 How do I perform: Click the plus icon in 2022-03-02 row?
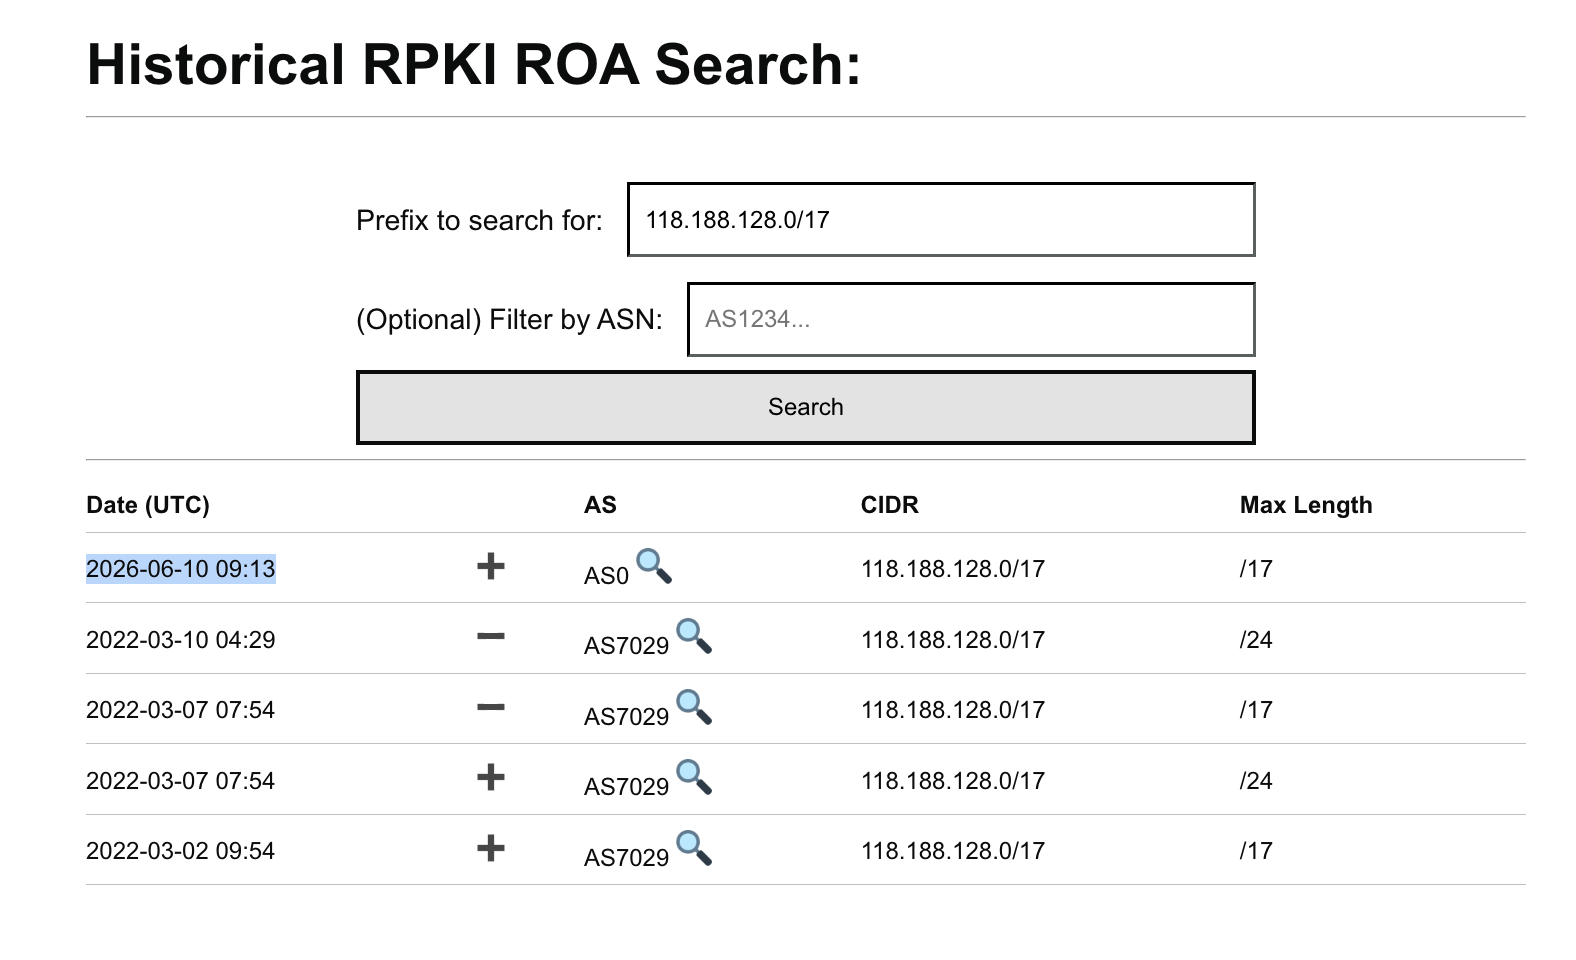click(x=491, y=849)
